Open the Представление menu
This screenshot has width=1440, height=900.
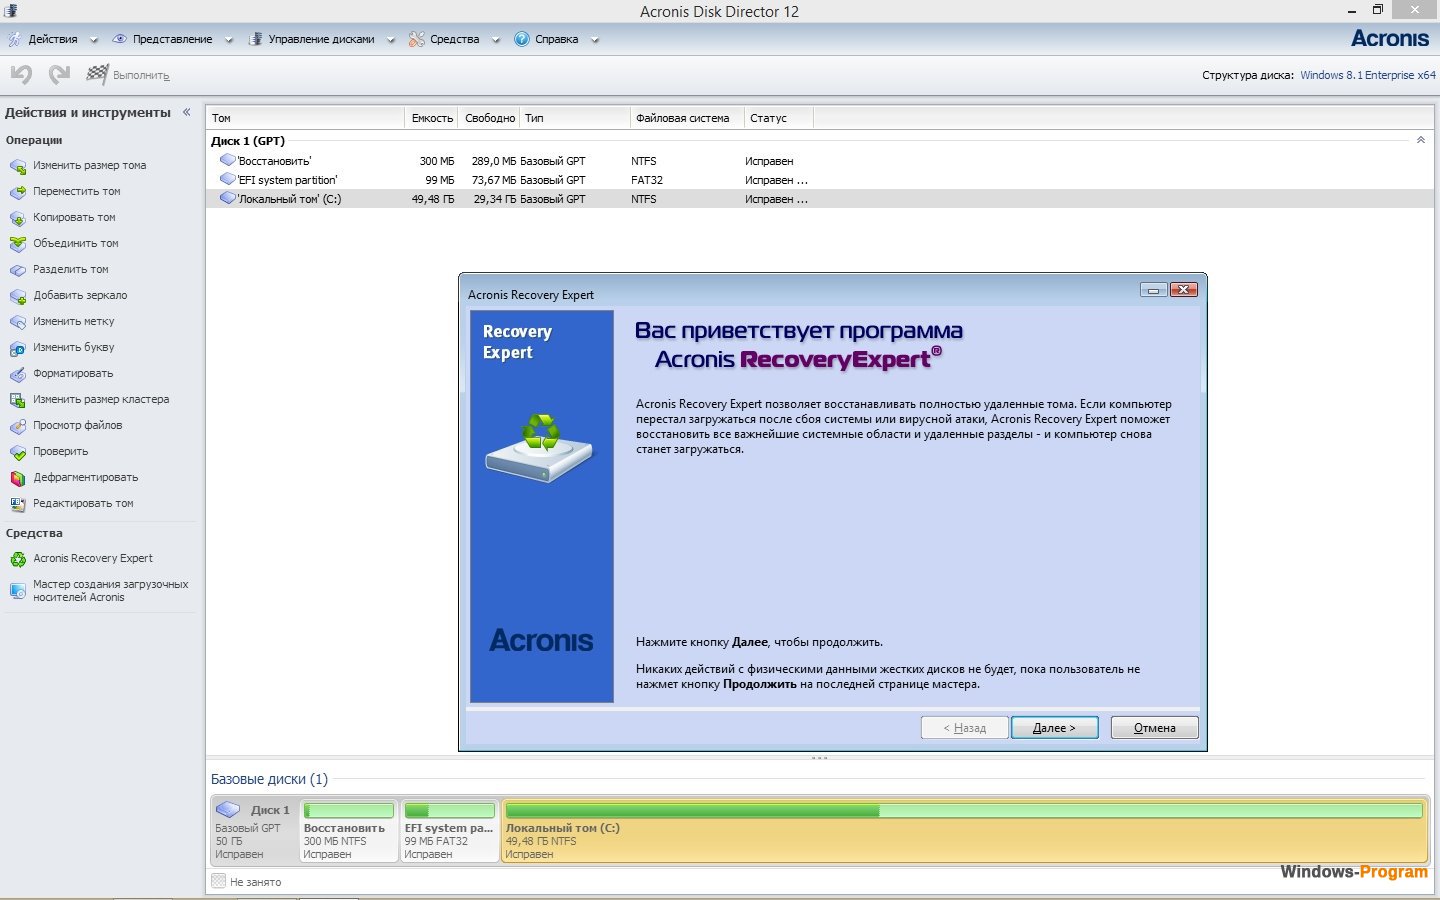click(172, 39)
